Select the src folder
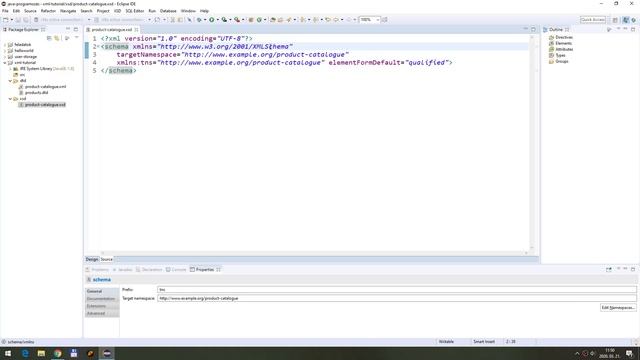The width and height of the screenshot is (640, 360). [x=19, y=75]
